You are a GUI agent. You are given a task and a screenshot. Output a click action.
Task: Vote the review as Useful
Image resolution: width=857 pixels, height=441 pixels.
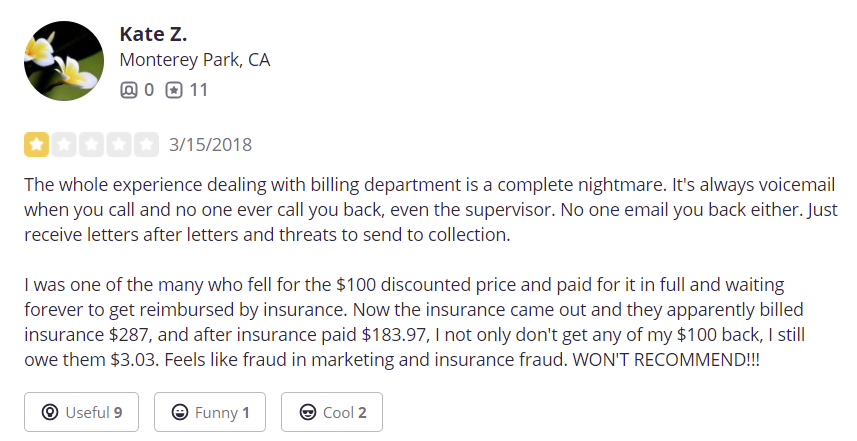pos(81,412)
